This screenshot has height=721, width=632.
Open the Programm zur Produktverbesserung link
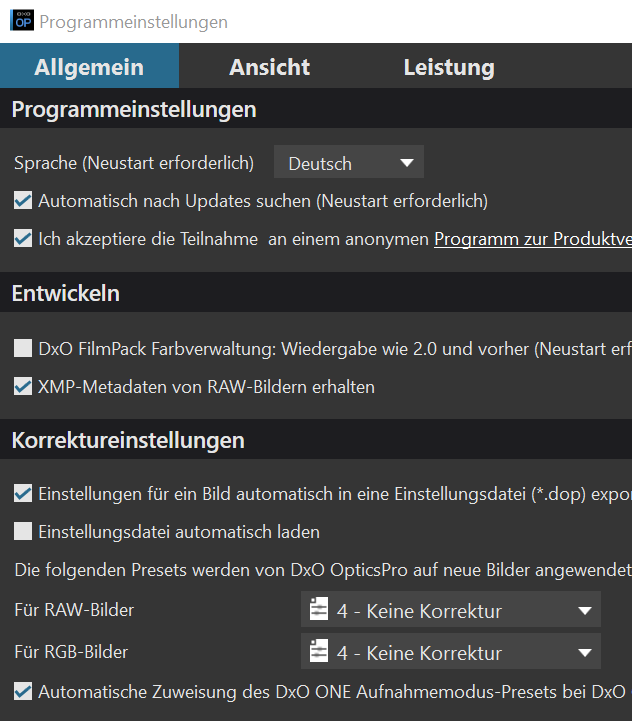tap(532, 239)
